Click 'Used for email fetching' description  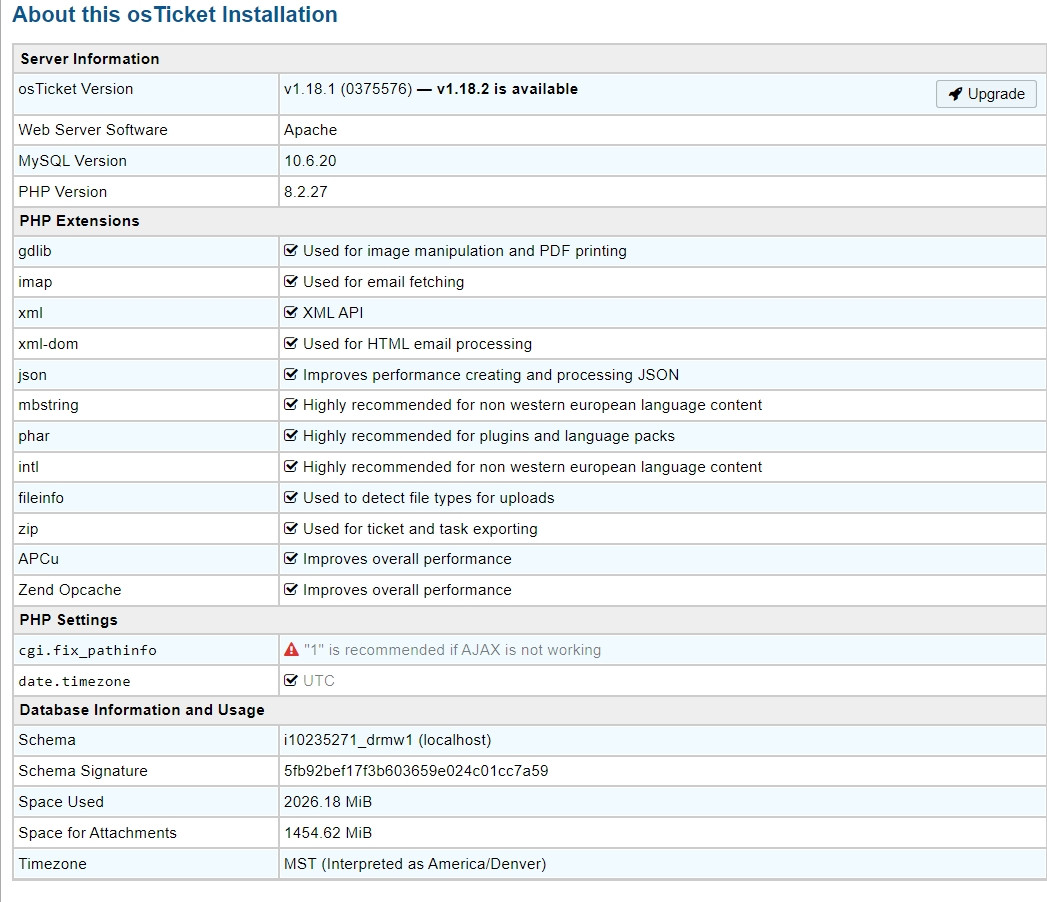383,282
